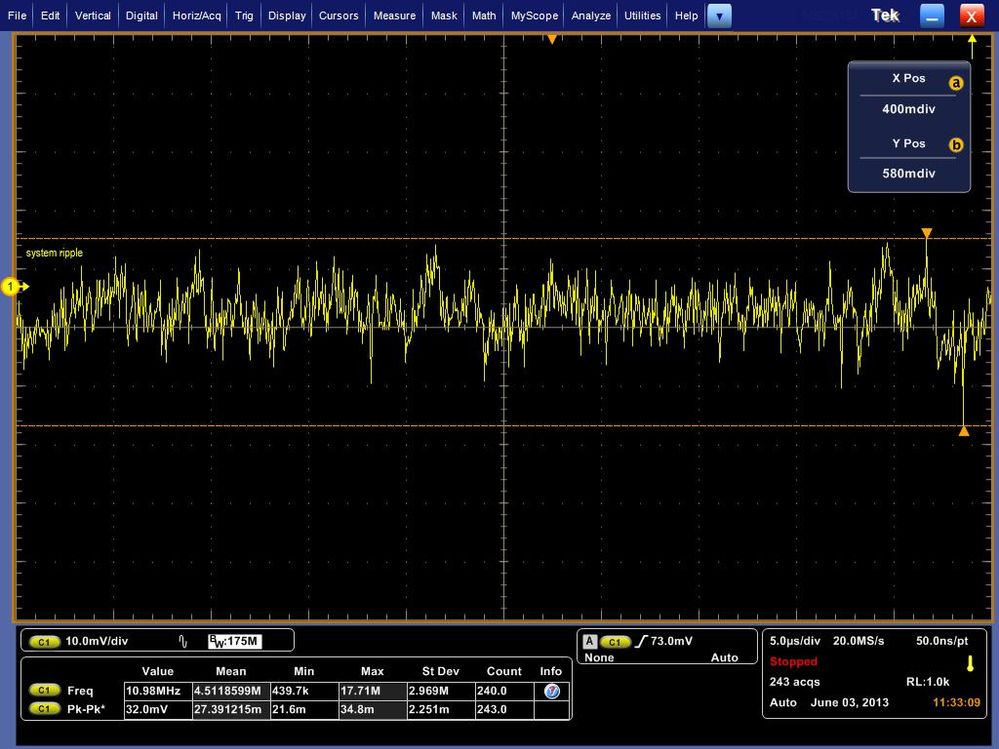The height and width of the screenshot is (749, 999).
Task: Click the 5.0µs/div horizontal scale readout
Action: (x=794, y=641)
